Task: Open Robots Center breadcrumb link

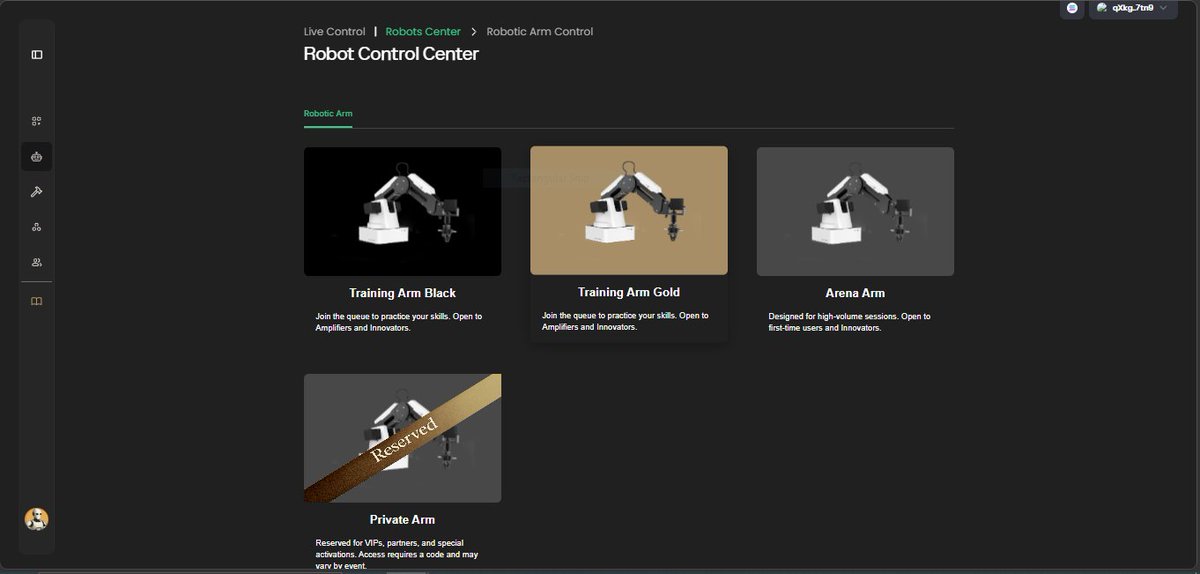Action: point(423,32)
